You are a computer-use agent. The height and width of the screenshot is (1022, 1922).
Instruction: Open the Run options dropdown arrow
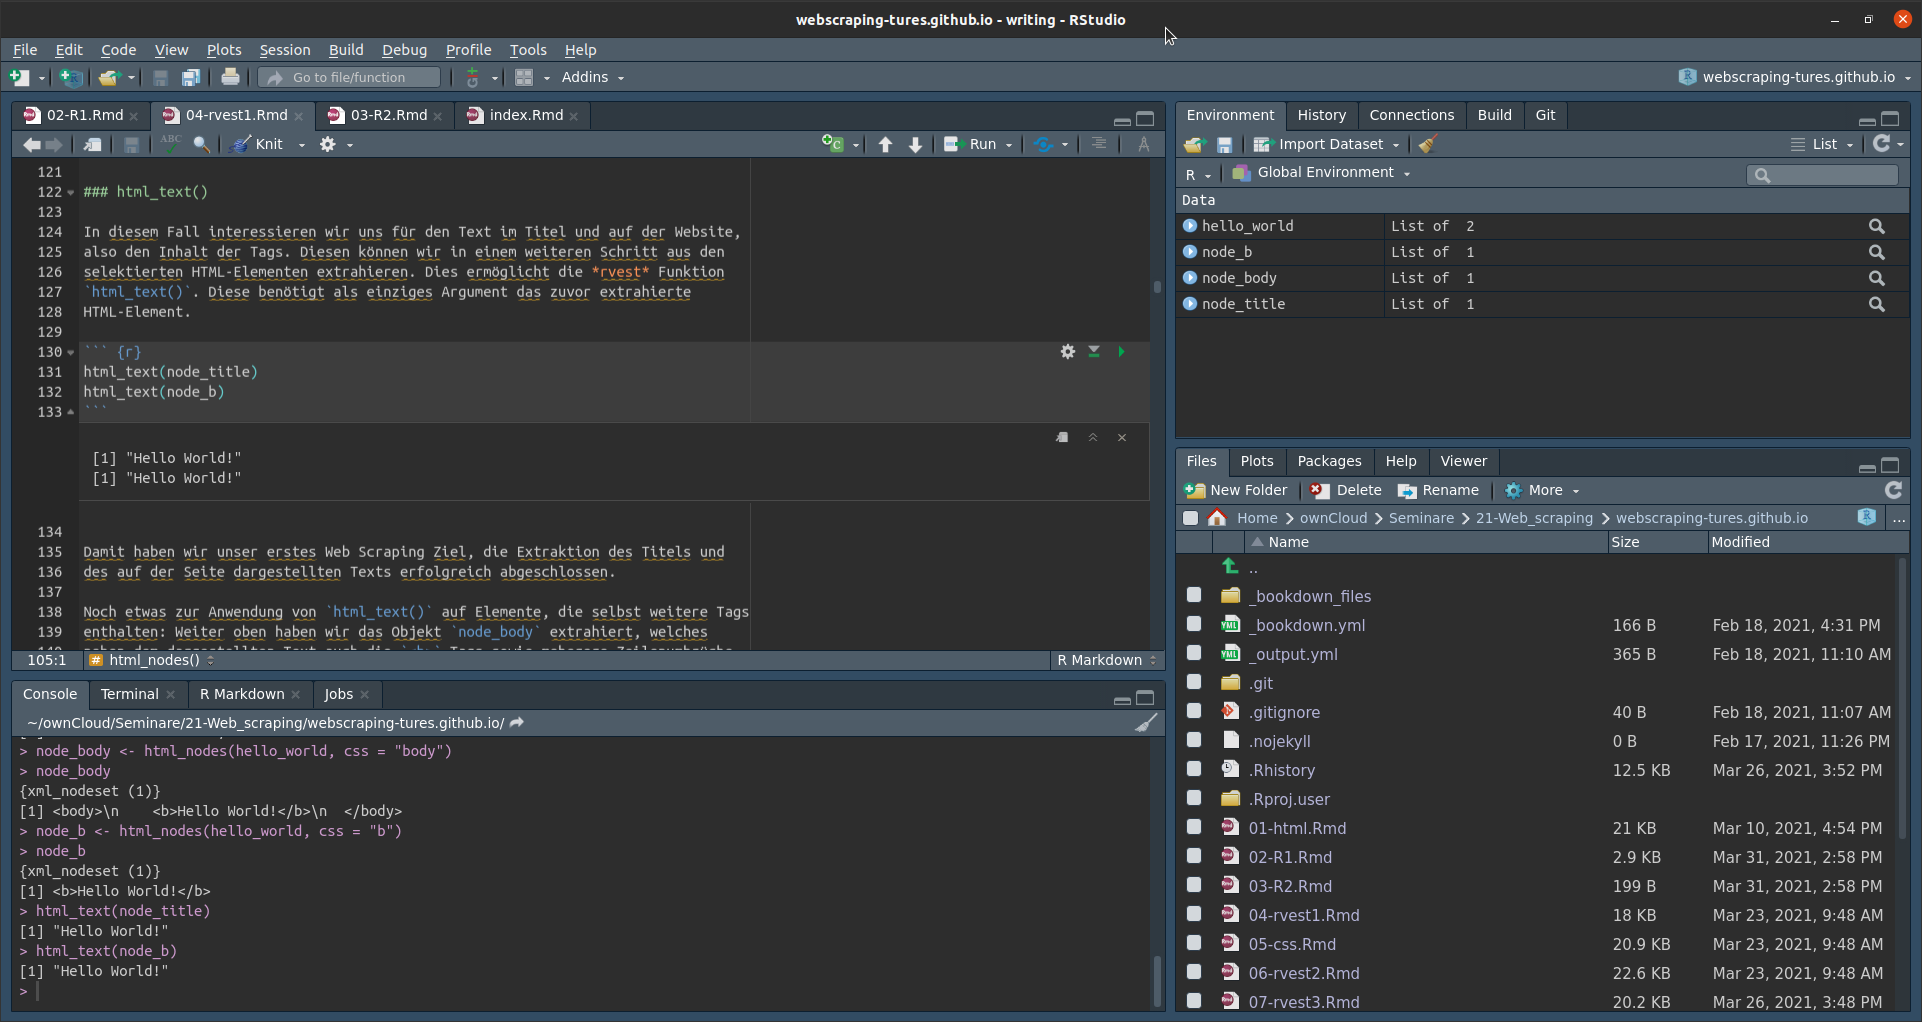1009,145
